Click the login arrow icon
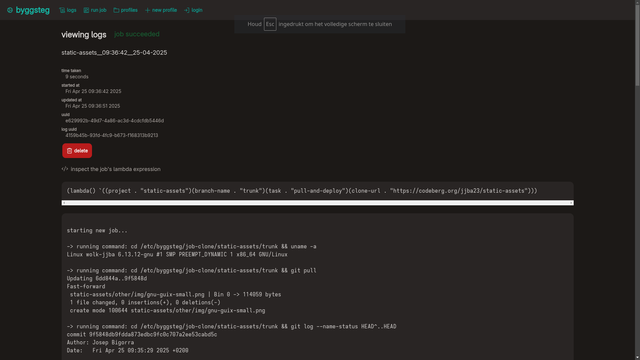 point(187,10)
